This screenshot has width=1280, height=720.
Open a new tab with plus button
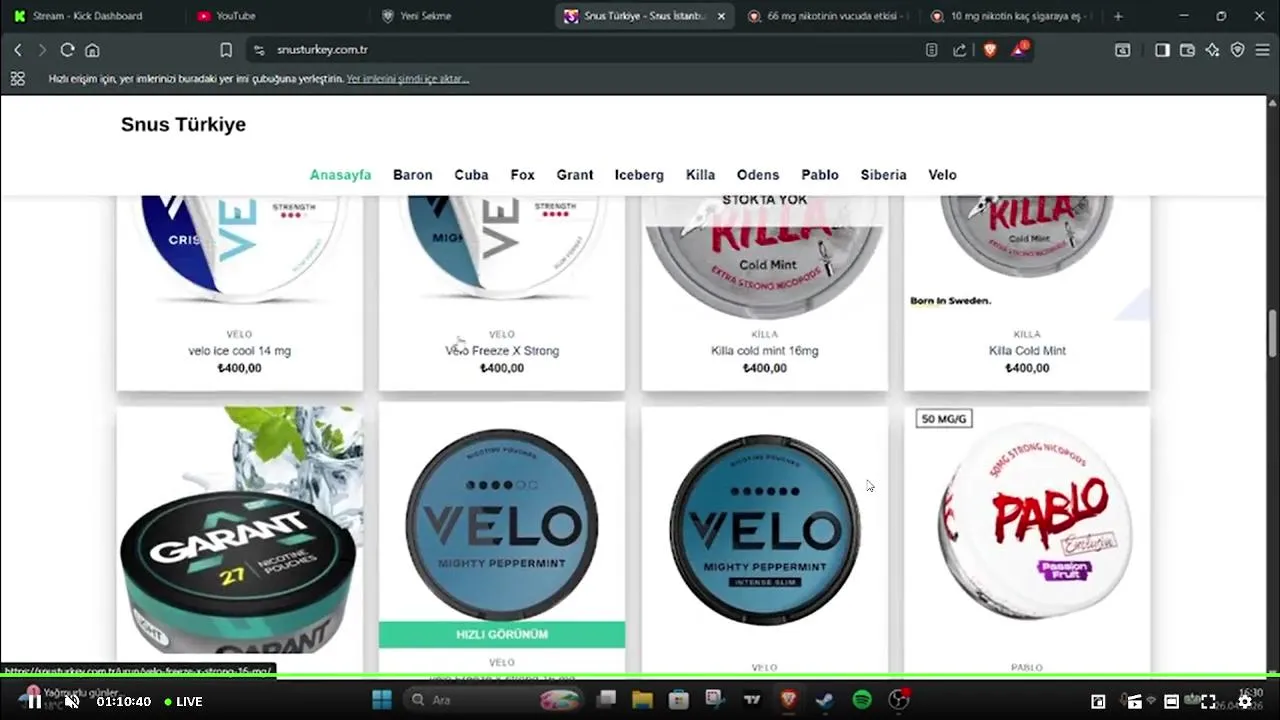tap(1118, 16)
